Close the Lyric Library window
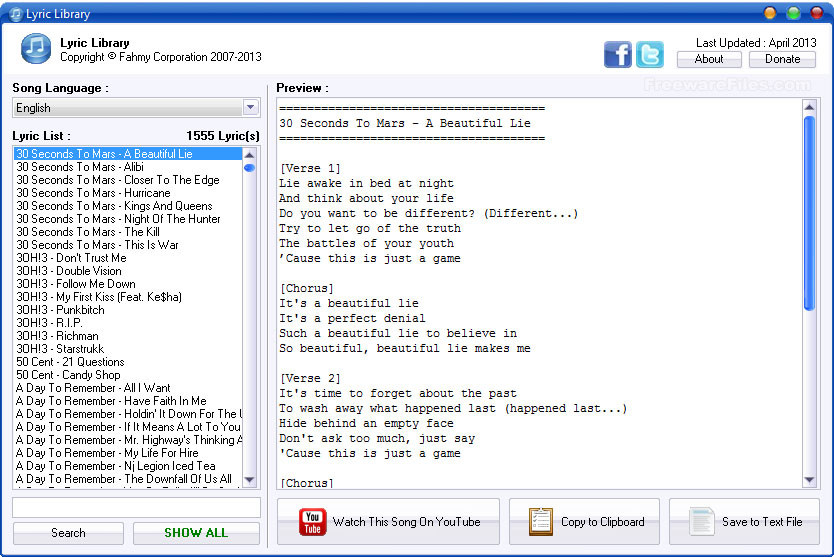The image size is (834, 557). coord(816,13)
